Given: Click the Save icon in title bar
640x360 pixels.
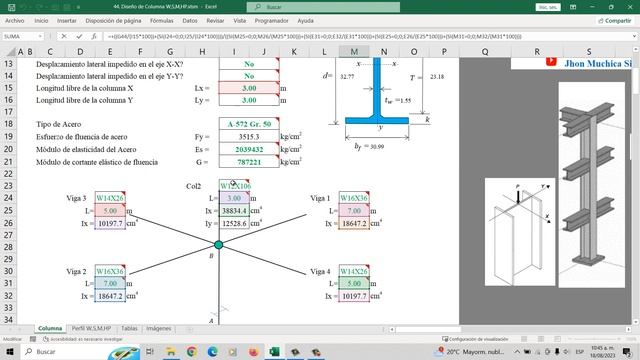Looking at the screenshot, I should 11,7.
